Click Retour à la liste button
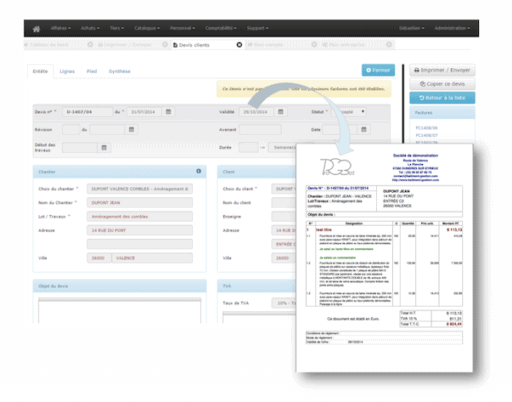Image resolution: width=512 pixels, height=402 pixels. 442,98
